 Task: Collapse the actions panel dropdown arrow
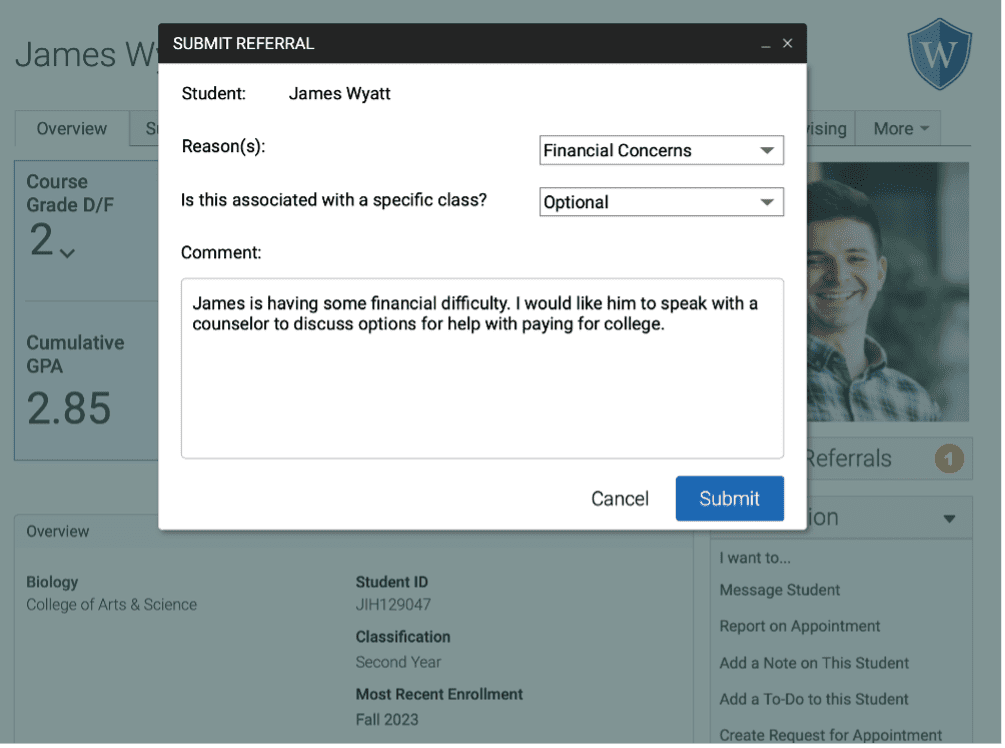[949, 518]
